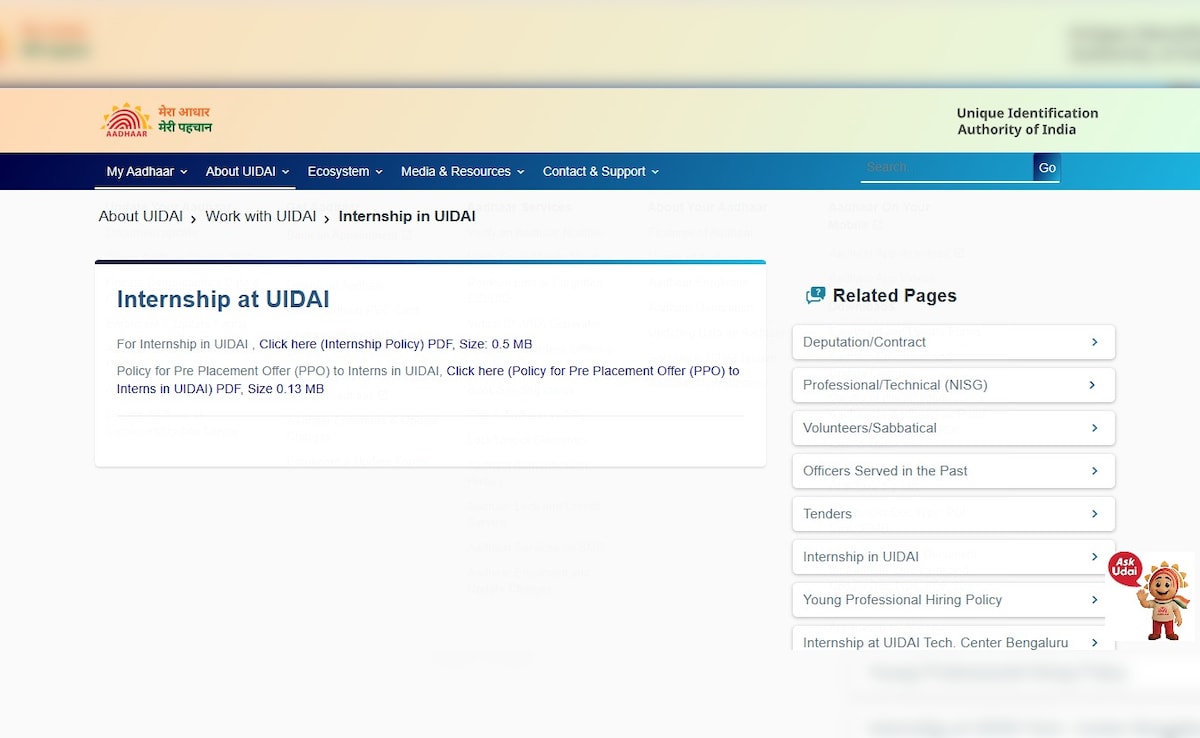Go to Work with UIDAI breadcrumb
This screenshot has height=738, width=1200.
click(x=260, y=217)
